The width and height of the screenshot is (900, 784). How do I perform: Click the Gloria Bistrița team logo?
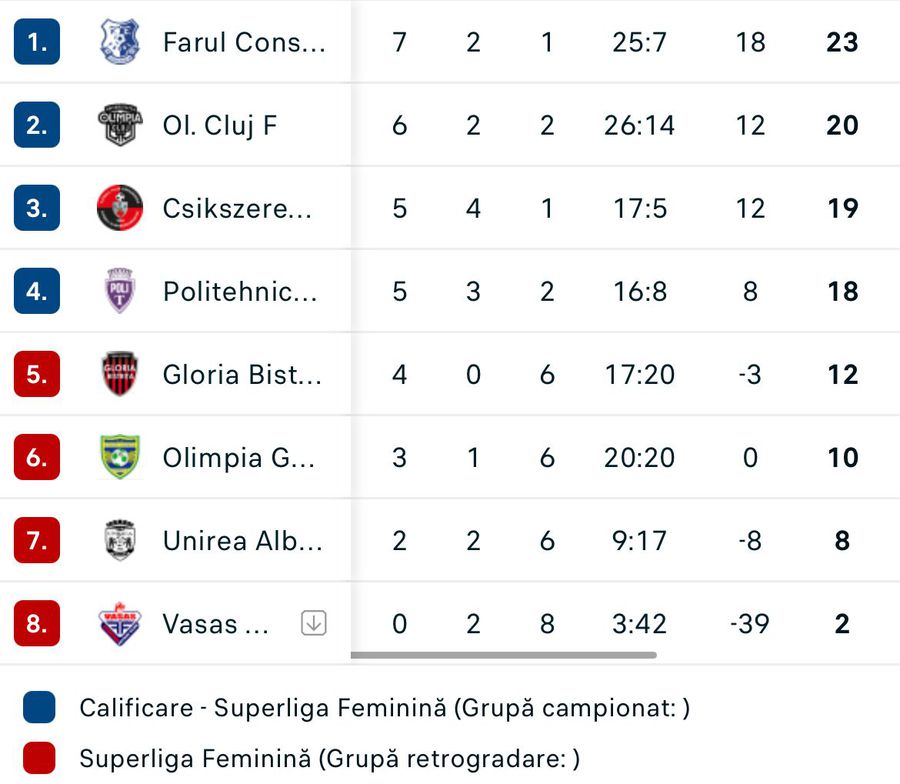(120, 374)
